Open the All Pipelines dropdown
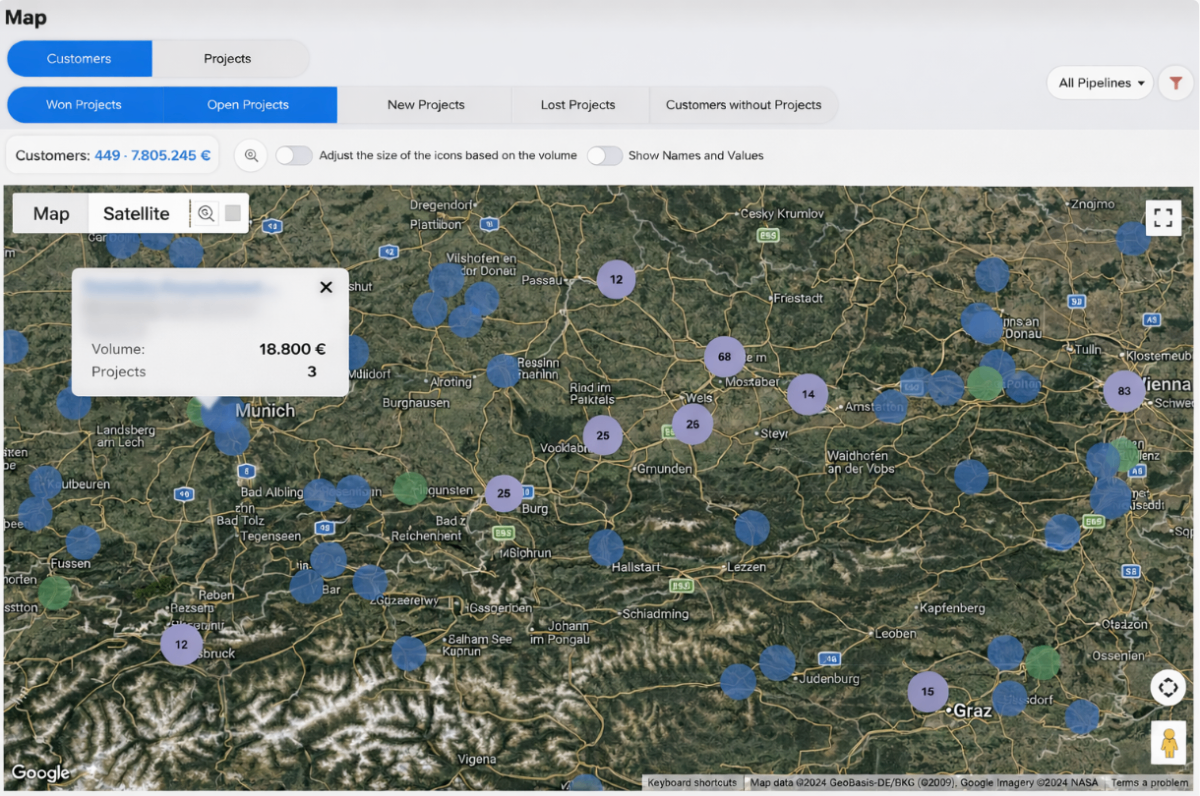1200x796 pixels. 1100,83
